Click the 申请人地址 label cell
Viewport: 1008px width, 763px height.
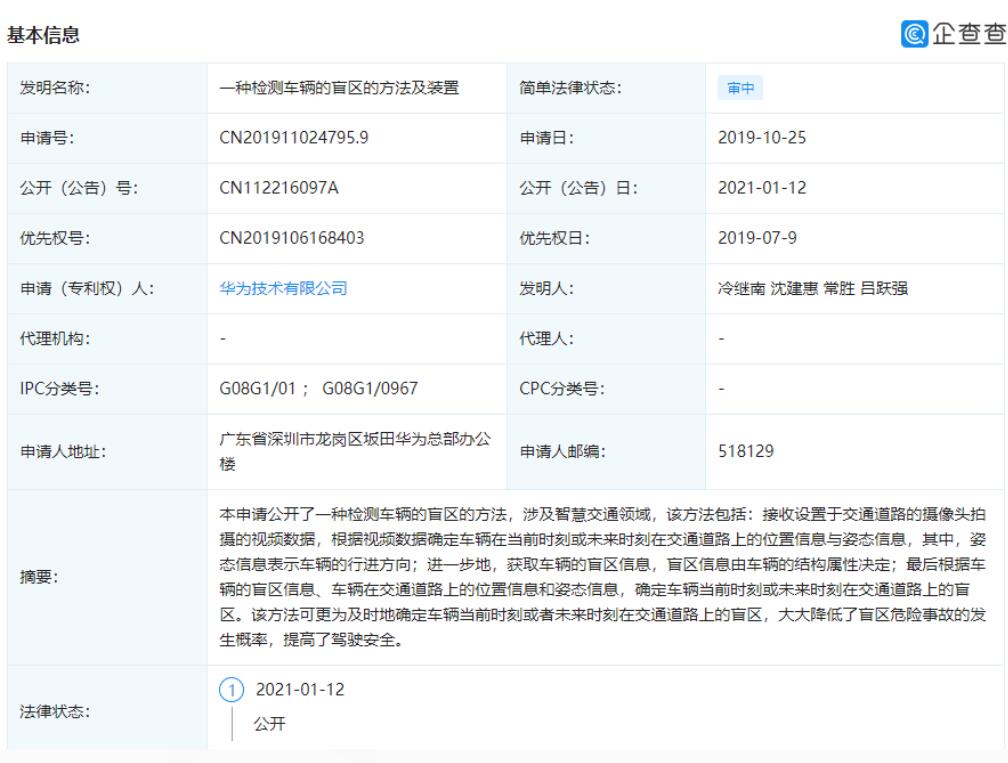pos(107,452)
